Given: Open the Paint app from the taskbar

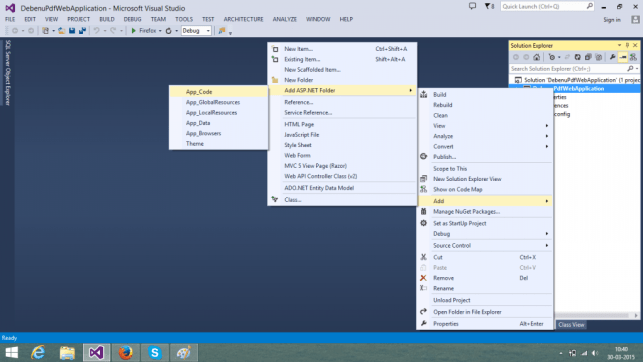Looking at the screenshot, I should (184, 353).
